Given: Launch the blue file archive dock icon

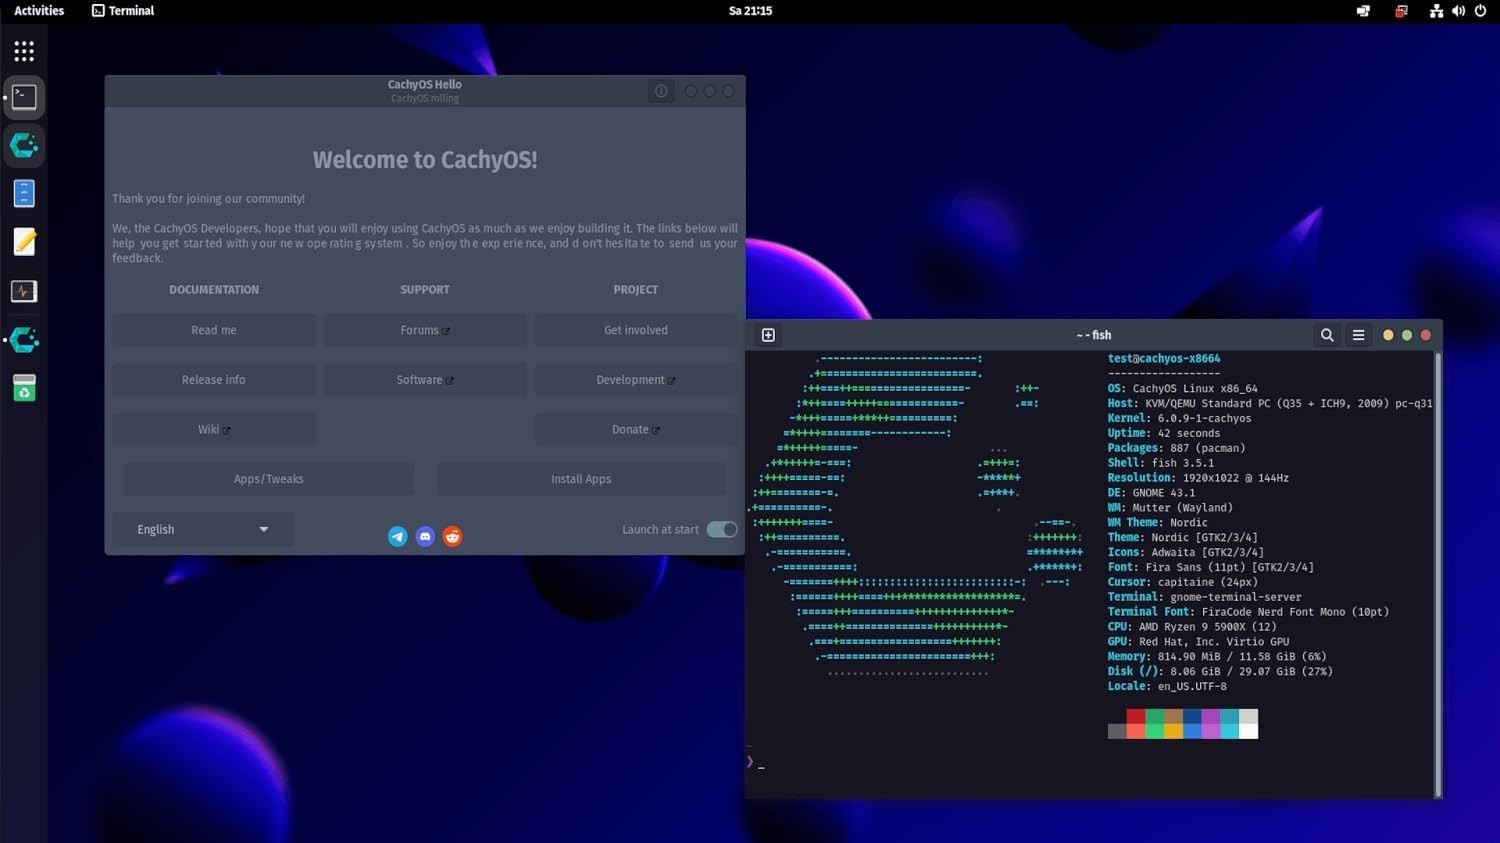Looking at the screenshot, I should pos(24,193).
